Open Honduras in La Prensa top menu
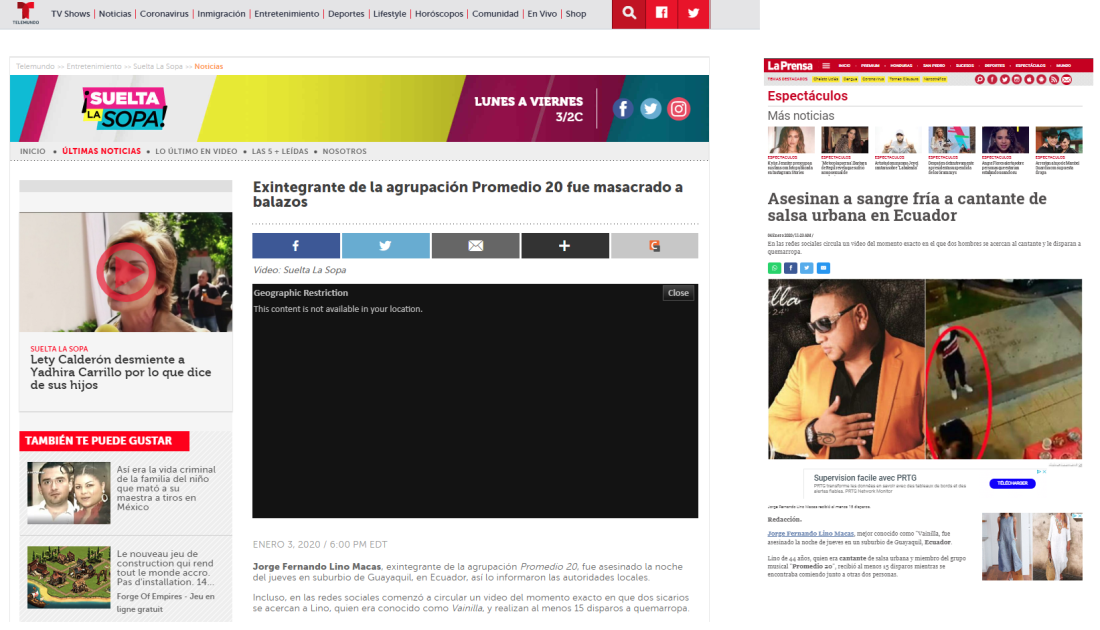The height and width of the screenshot is (630, 1100). 901,66
